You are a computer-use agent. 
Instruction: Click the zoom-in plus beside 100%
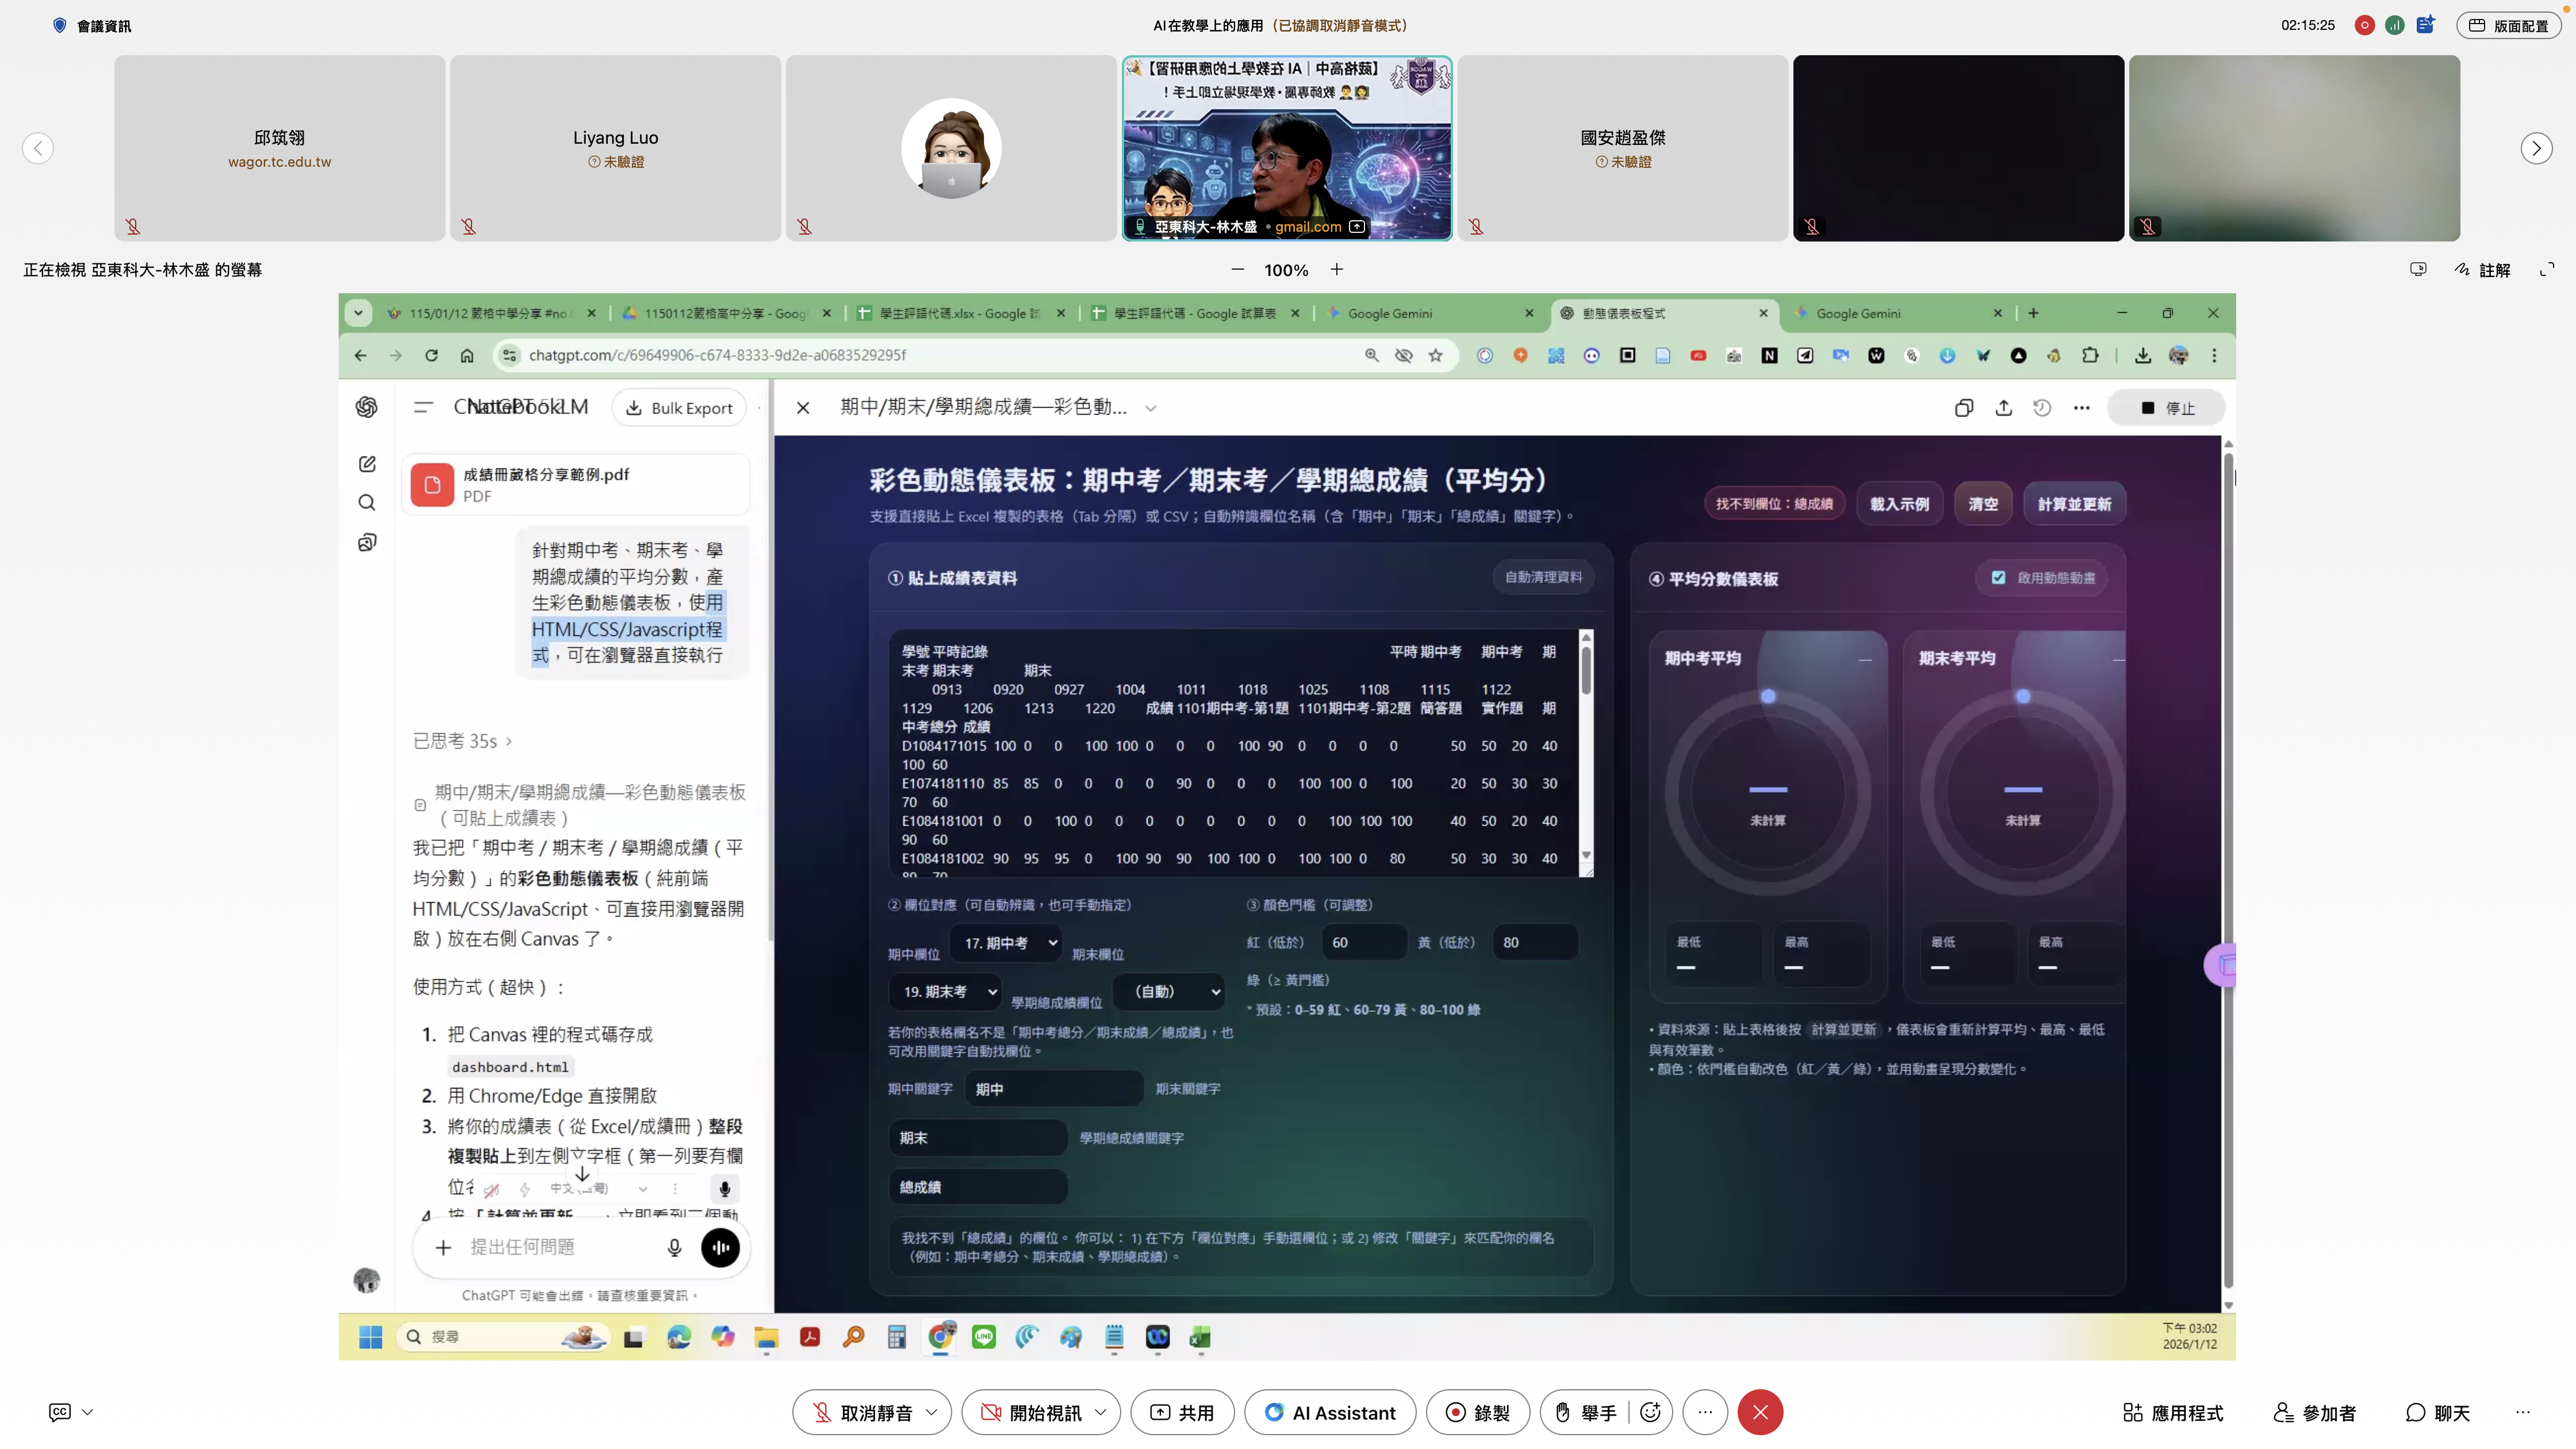click(1336, 270)
